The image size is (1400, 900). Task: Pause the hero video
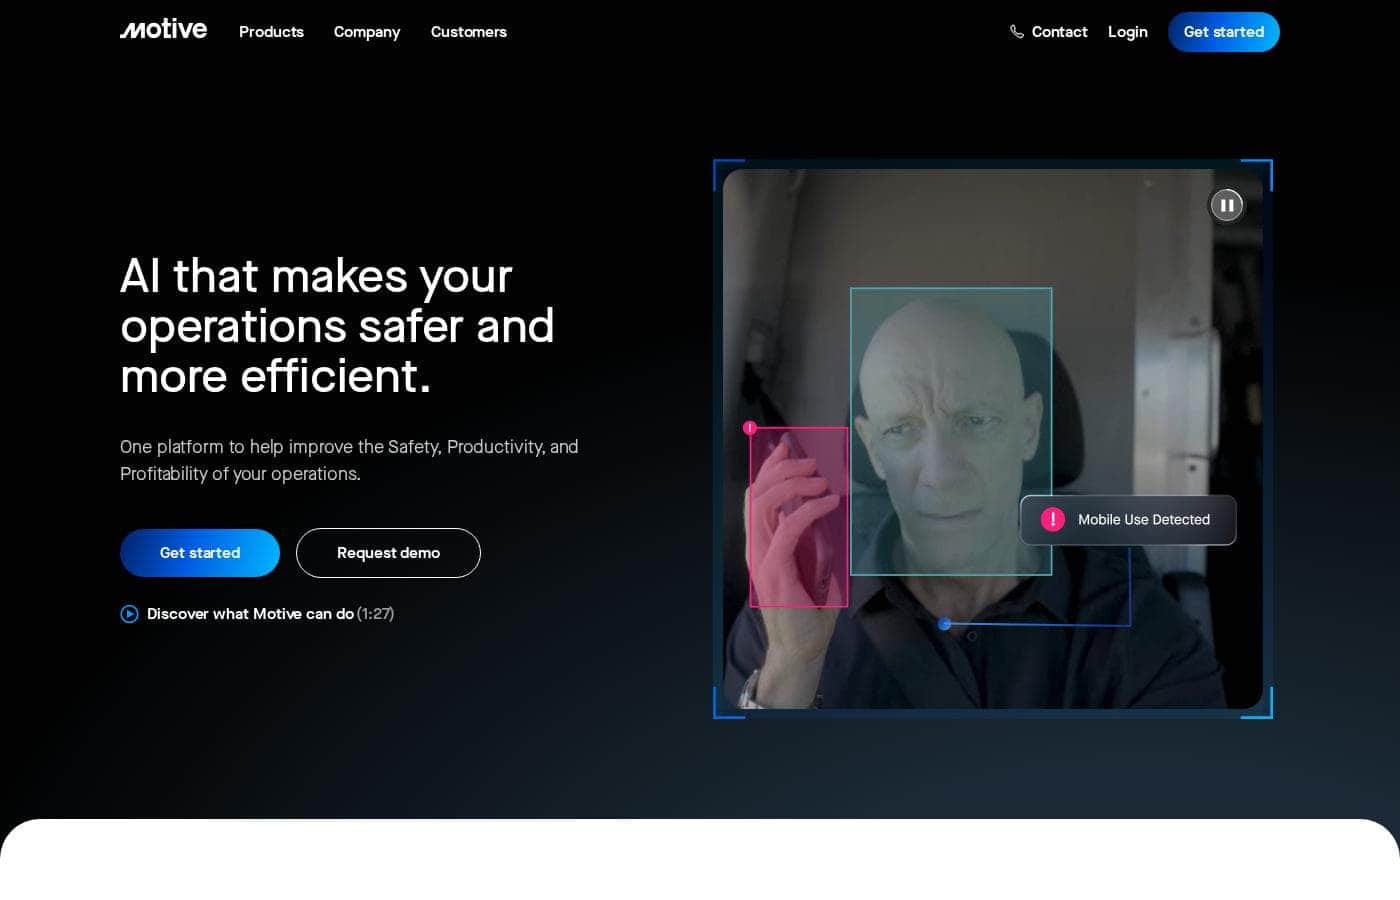click(1227, 205)
